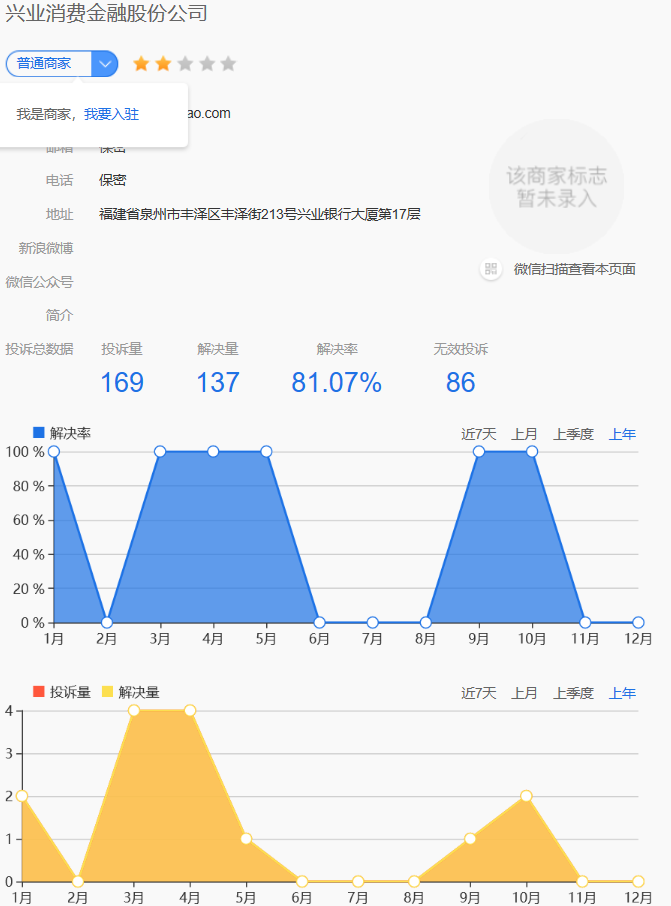
Task: Click the 10月 100% resolution data point
Action: click(532, 451)
